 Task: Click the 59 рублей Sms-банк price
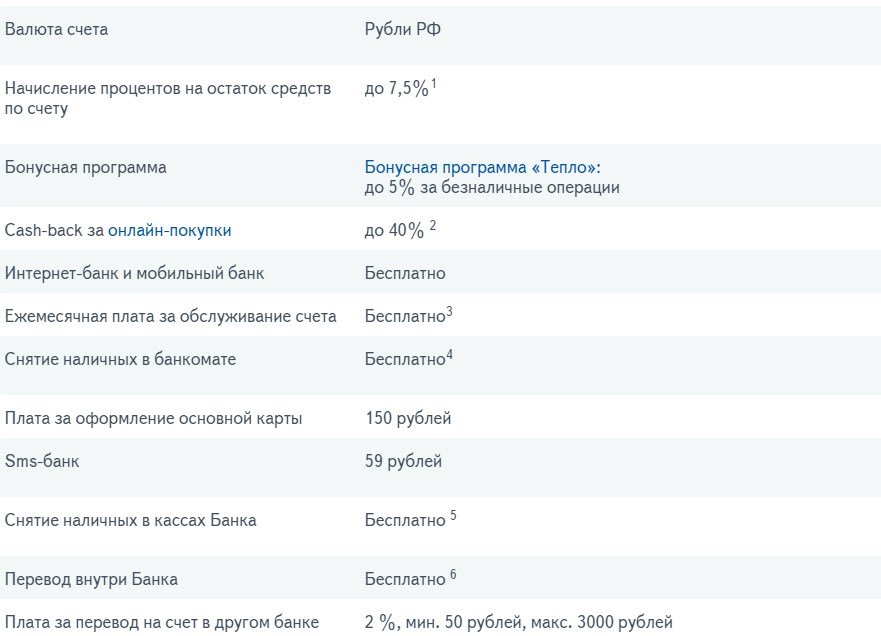click(x=403, y=461)
